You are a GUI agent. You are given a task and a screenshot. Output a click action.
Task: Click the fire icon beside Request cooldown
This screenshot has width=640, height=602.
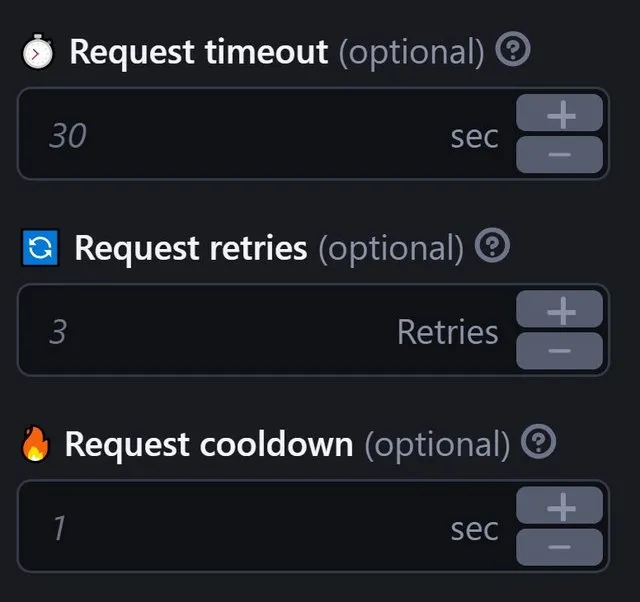point(36,444)
